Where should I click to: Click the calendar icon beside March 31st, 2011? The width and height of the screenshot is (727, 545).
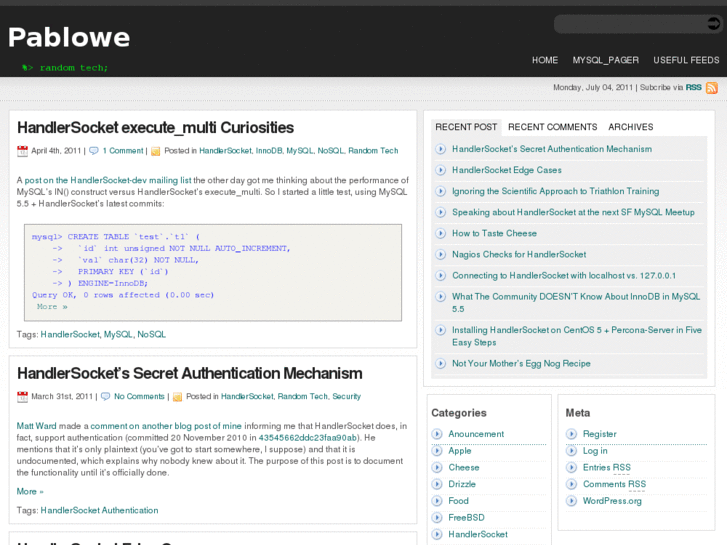22,397
